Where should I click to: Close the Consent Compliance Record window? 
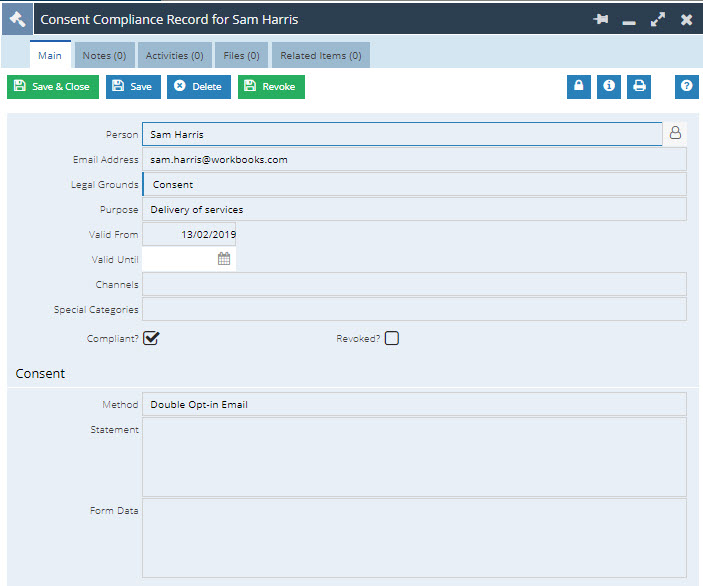click(x=686, y=19)
